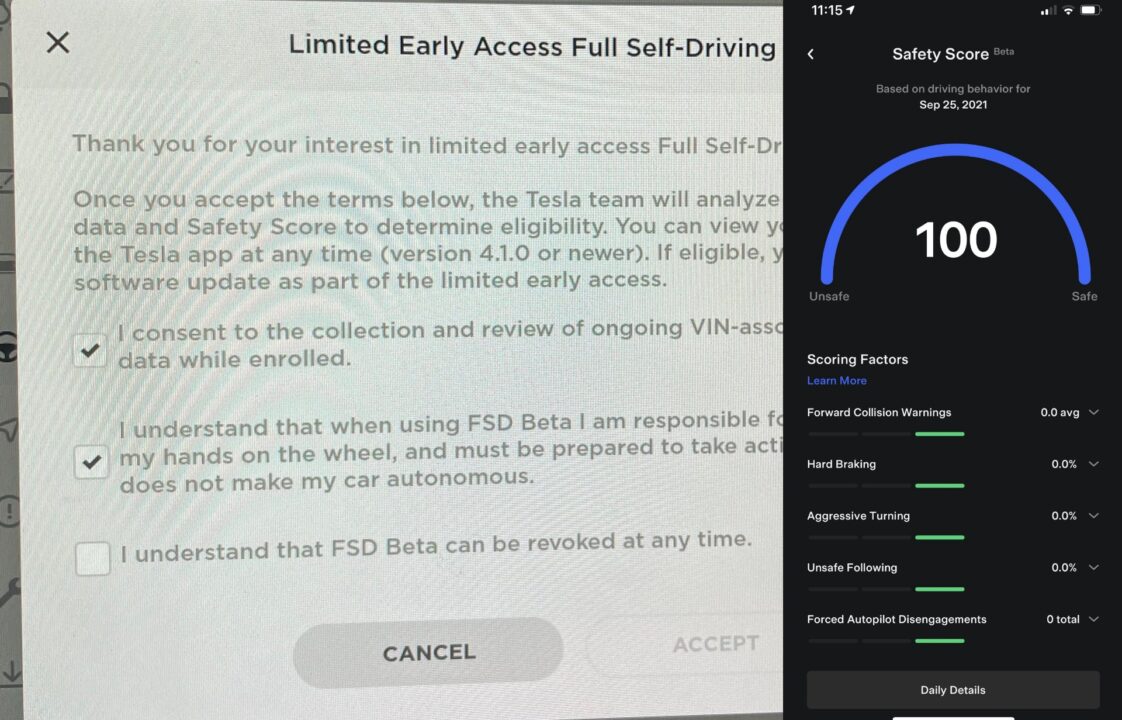Go back using the Safety Score back arrow
The image size is (1122, 720).
[811, 54]
